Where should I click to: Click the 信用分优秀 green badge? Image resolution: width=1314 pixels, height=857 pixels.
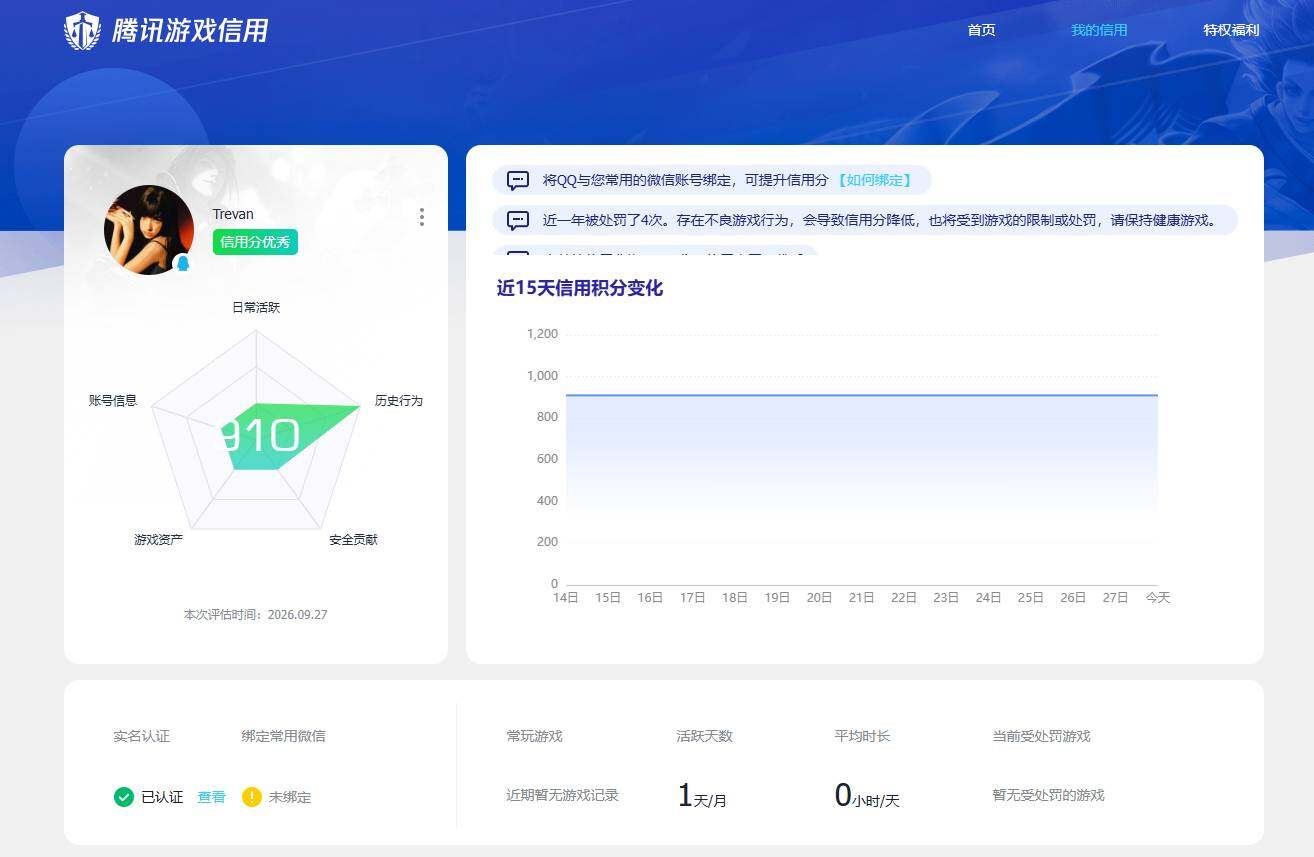coord(255,242)
